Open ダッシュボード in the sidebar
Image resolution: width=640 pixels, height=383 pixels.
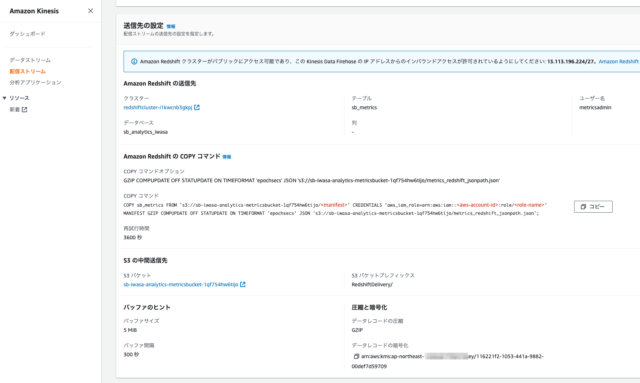click(27, 34)
